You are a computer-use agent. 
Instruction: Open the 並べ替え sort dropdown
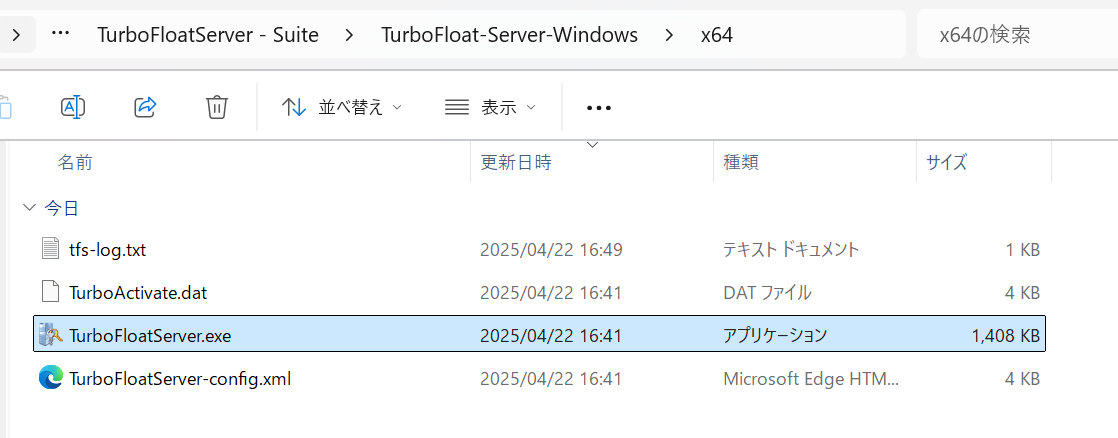click(x=342, y=108)
